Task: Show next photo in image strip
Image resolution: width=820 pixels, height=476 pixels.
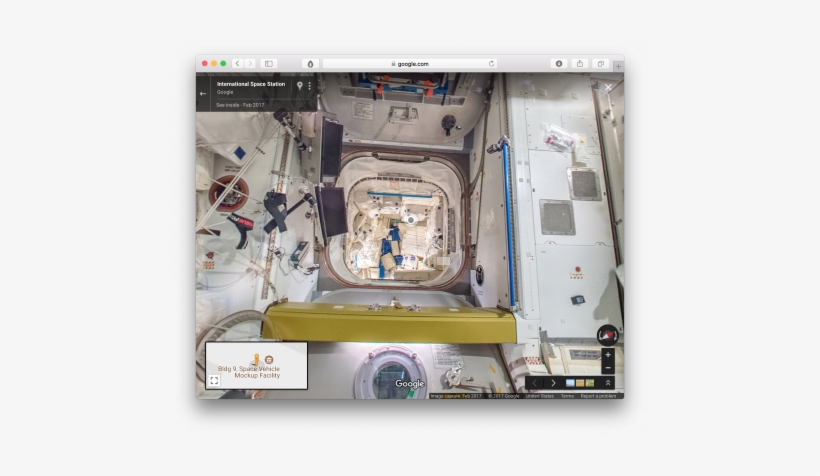Action: click(553, 383)
